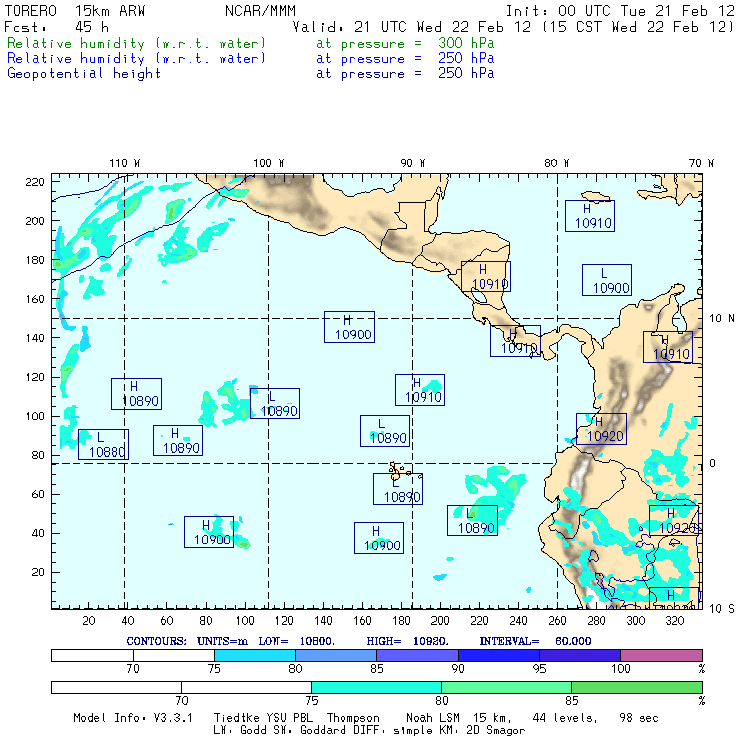The height and width of the screenshot is (740, 740).
Task: Pick the dark blue 95-100 humidity swatch
Action: tap(580, 655)
